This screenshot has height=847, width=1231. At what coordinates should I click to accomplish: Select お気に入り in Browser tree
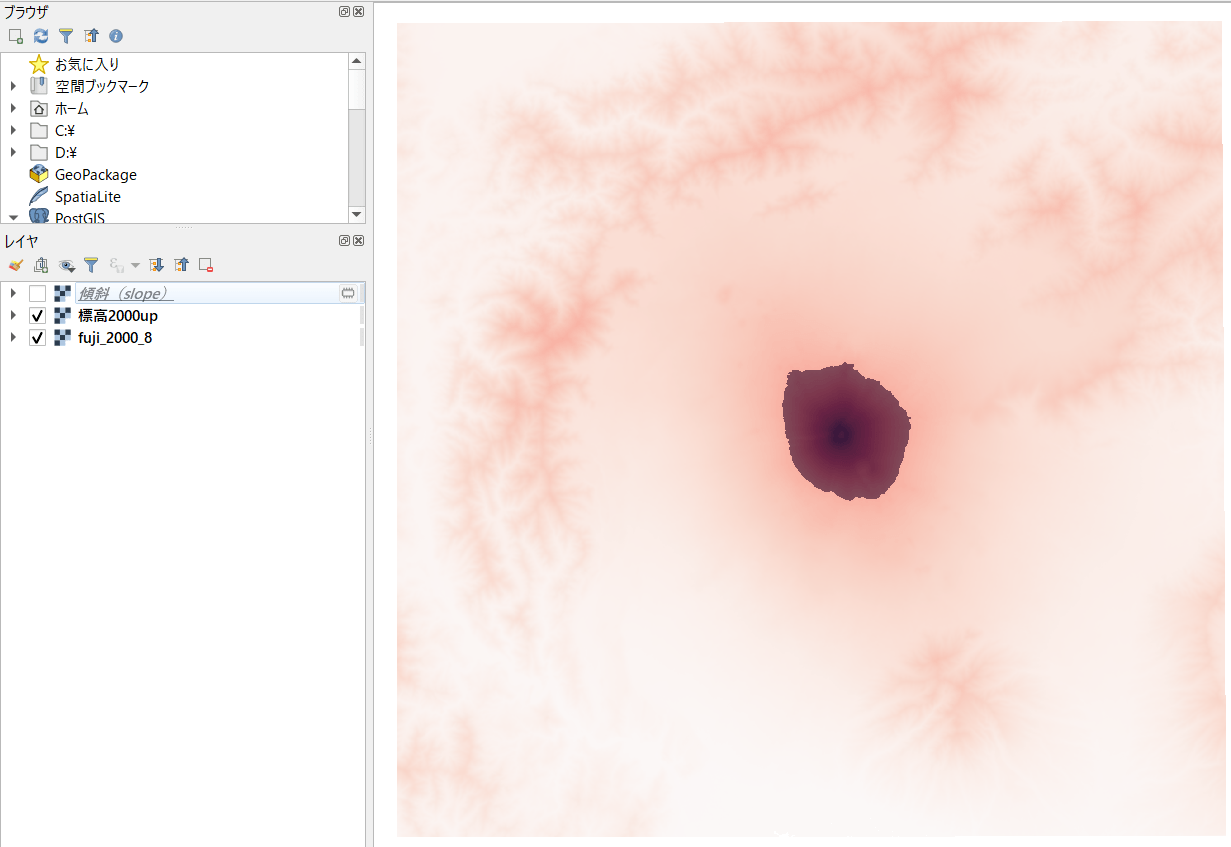87,64
